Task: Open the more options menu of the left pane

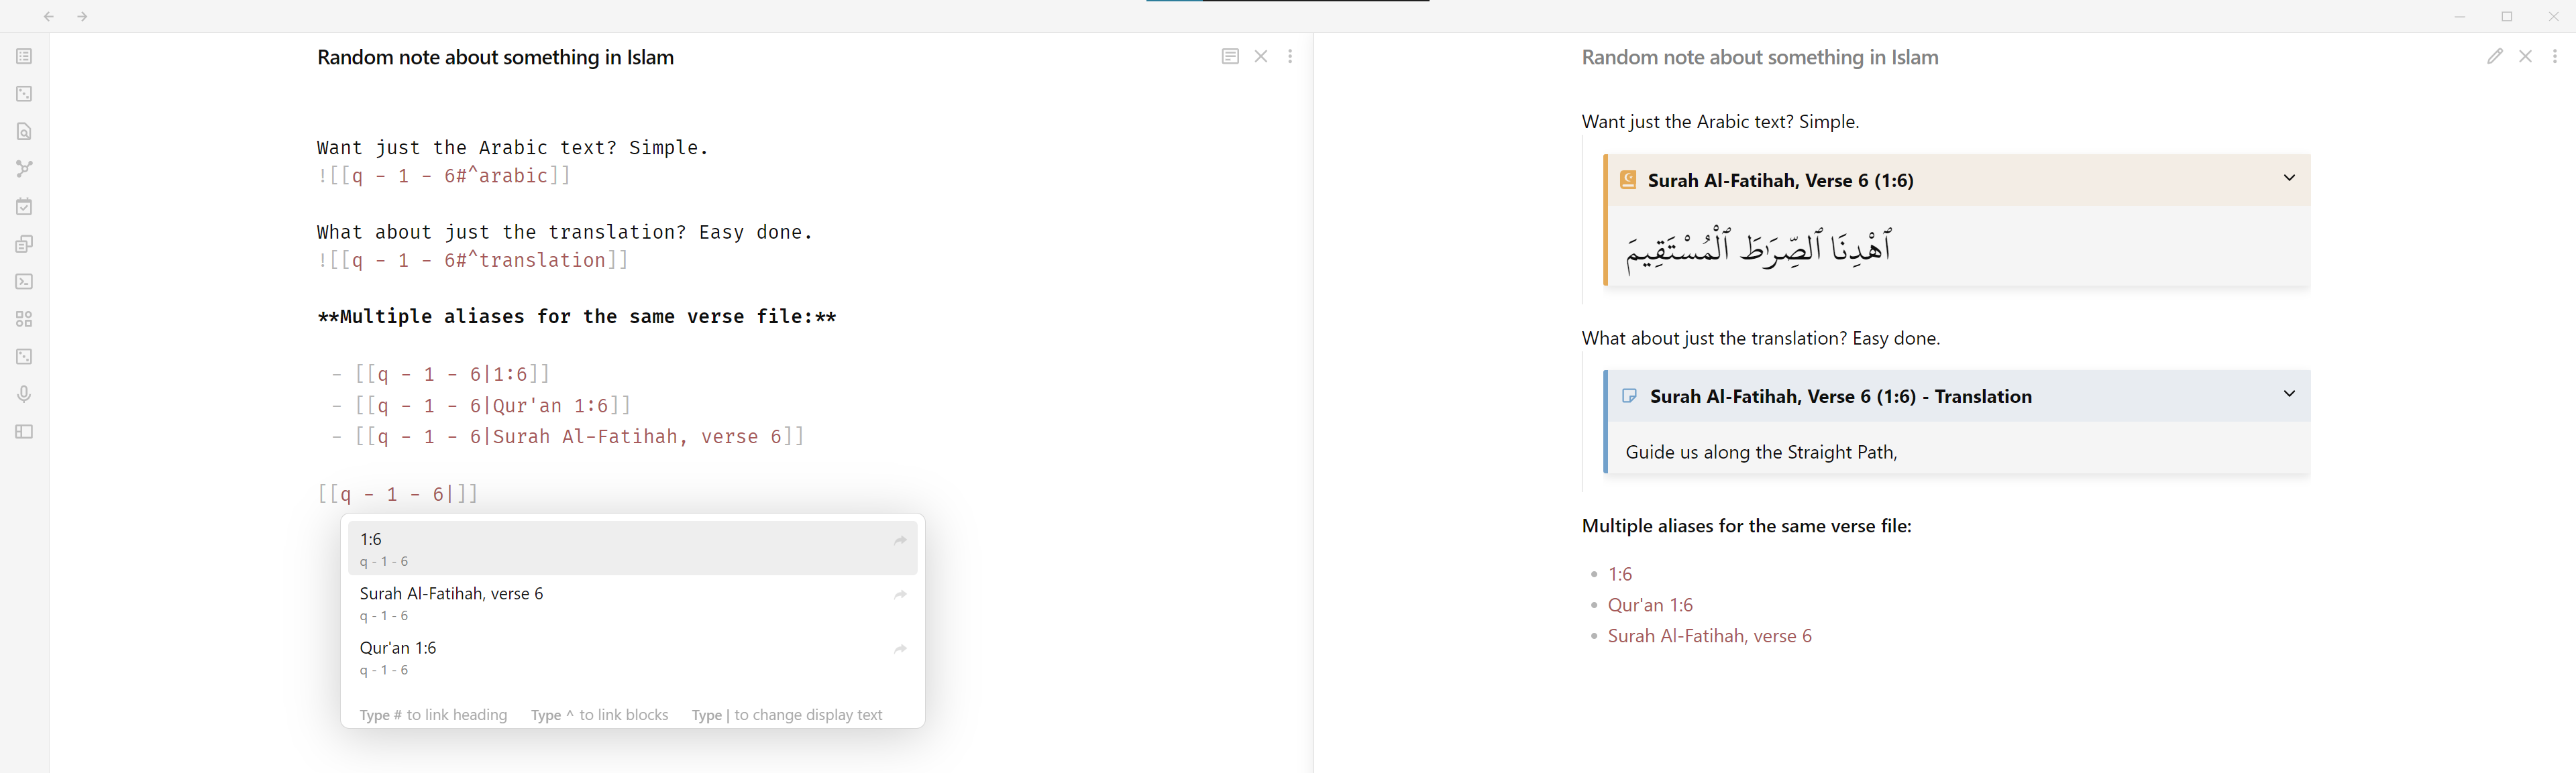Action: pos(1290,57)
